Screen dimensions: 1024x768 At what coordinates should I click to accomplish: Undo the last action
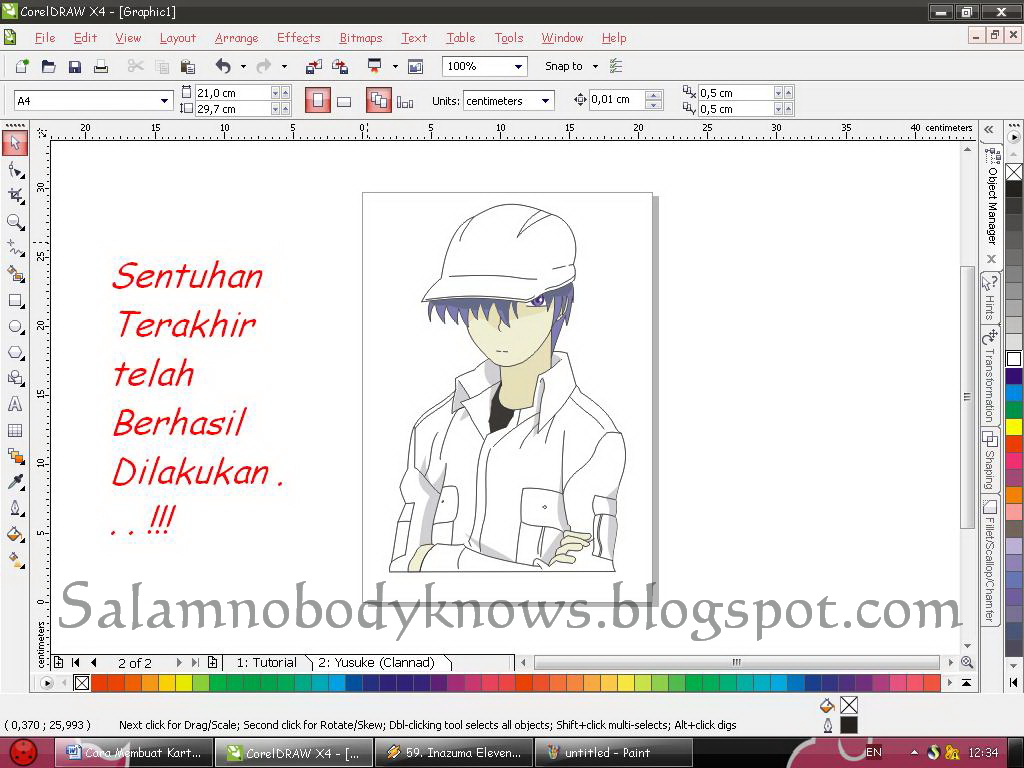pyautogui.click(x=223, y=66)
